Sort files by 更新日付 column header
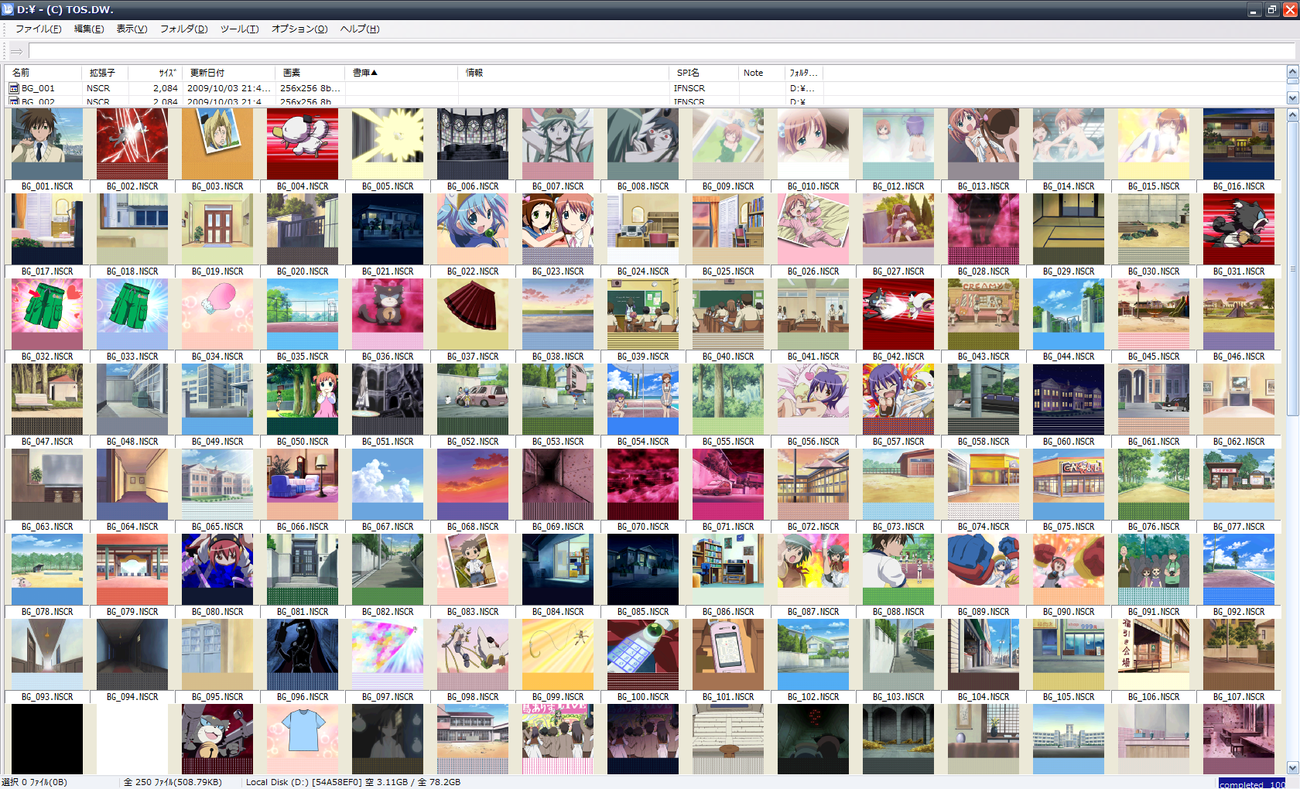Screen dimensions: 1300x789 point(208,73)
